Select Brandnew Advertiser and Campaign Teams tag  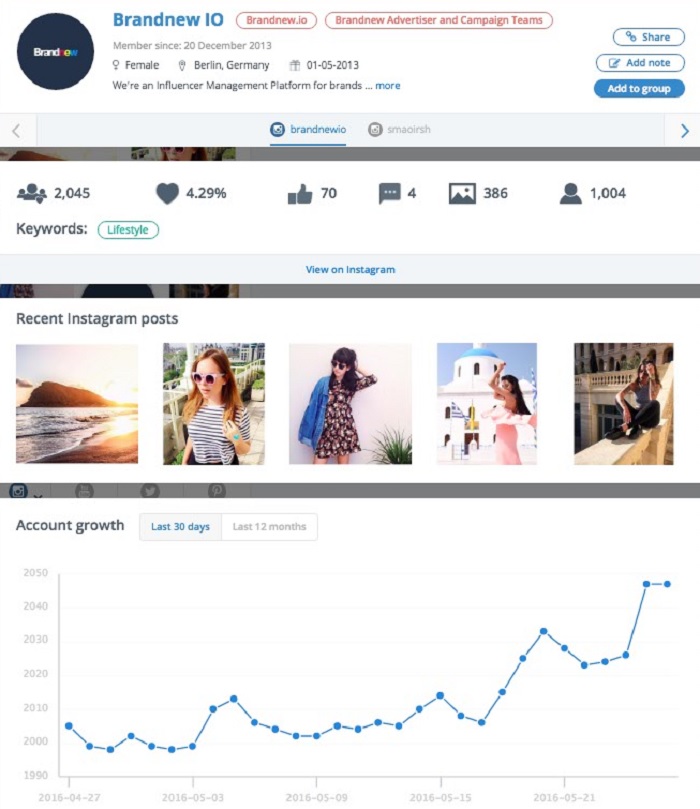pos(439,20)
